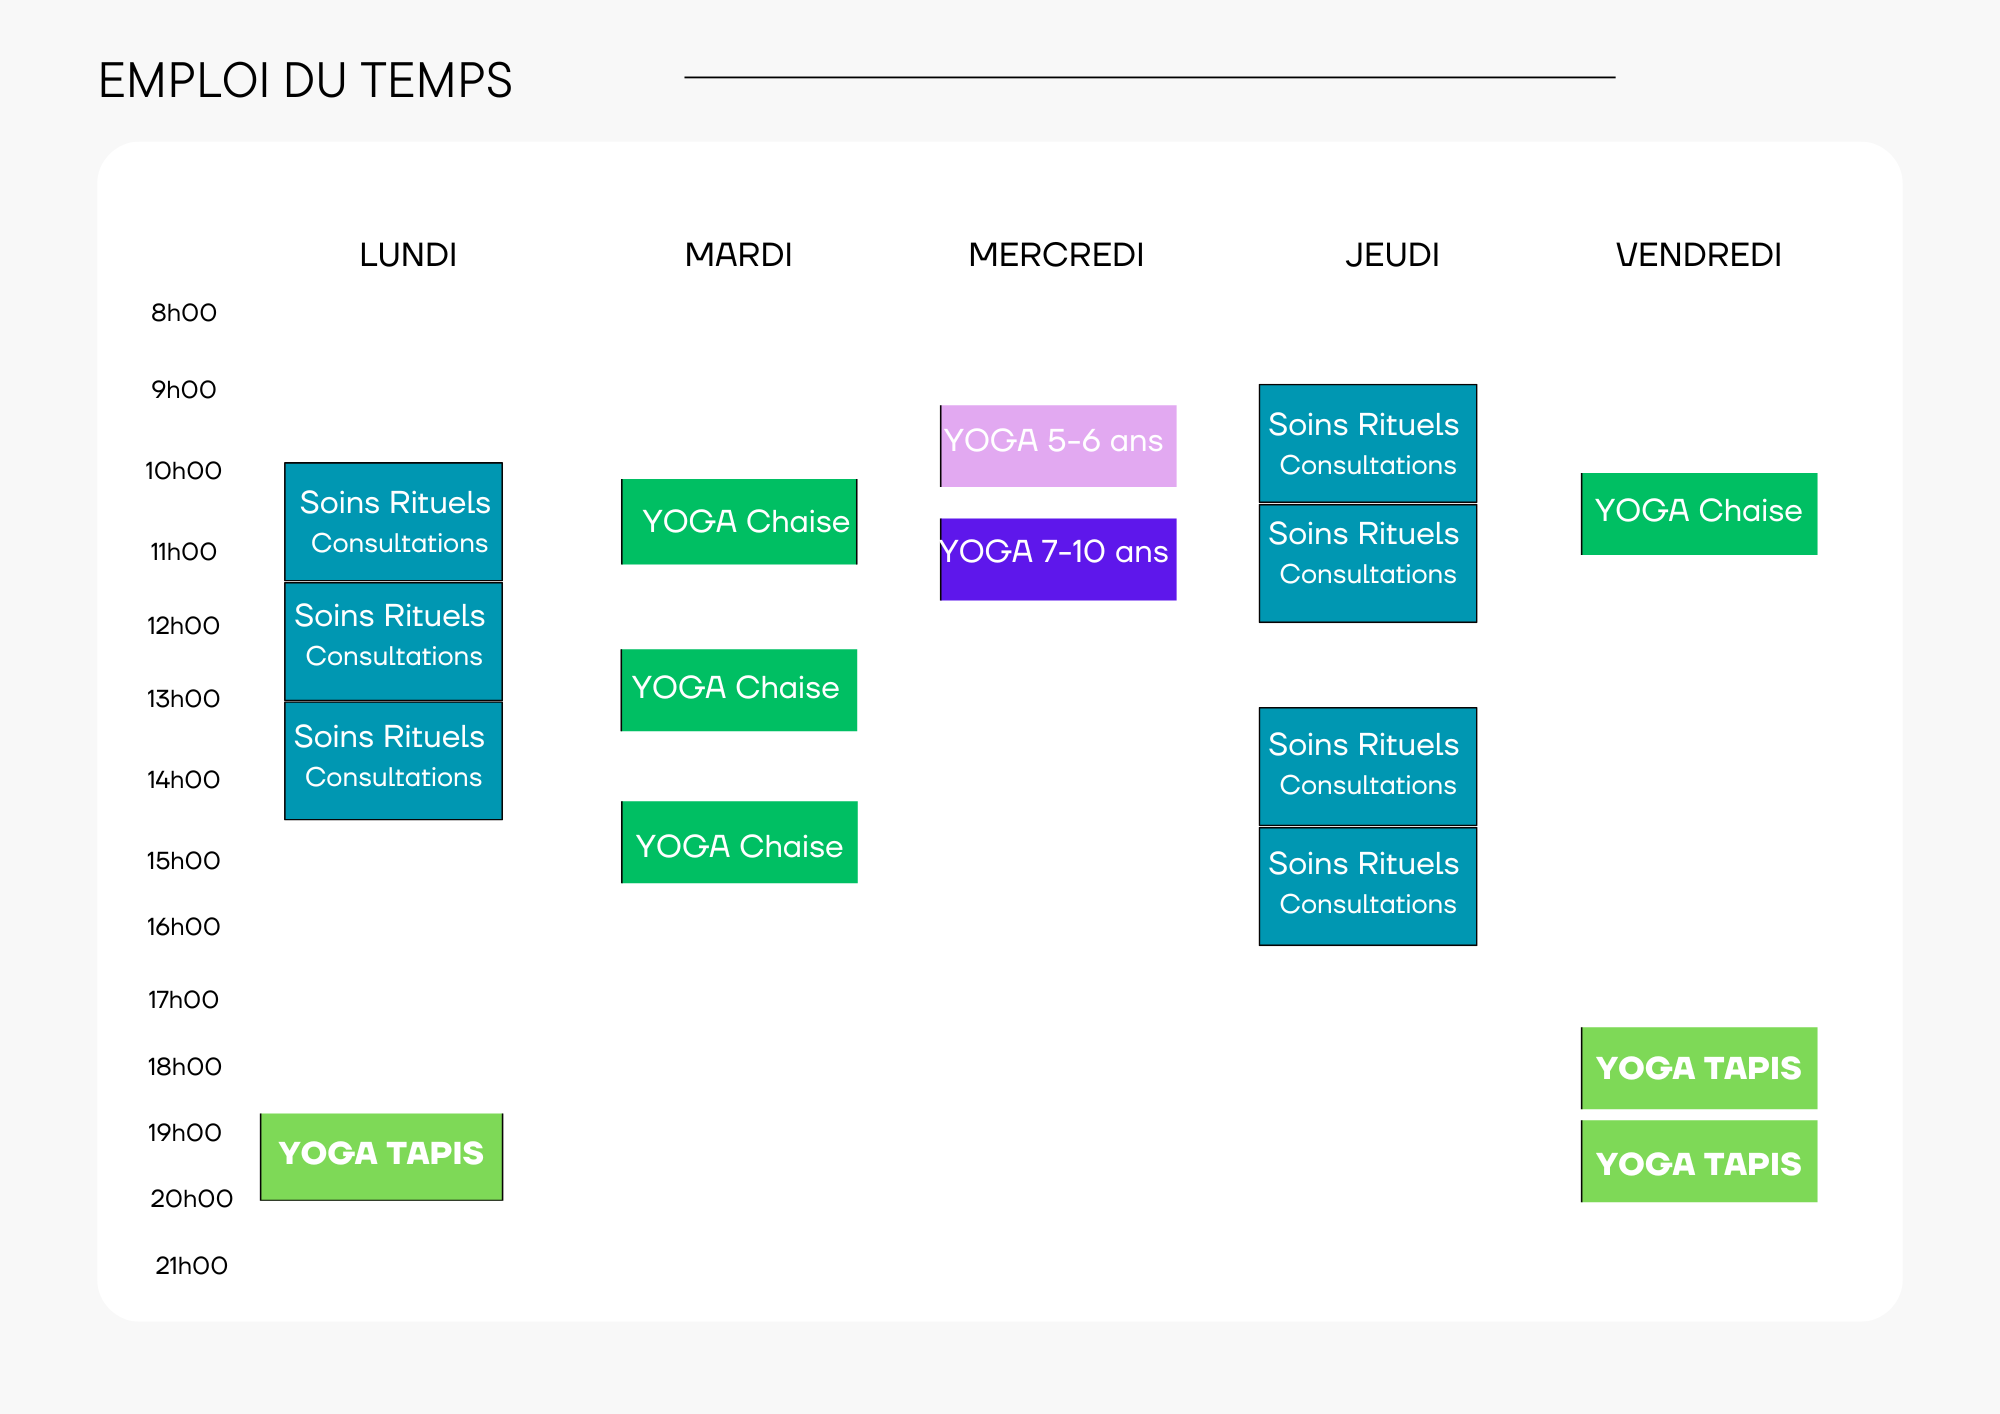This screenshot has width=2000, height=1414.
Task: Click the 21h00 time label
Action: coord(191,1266)
